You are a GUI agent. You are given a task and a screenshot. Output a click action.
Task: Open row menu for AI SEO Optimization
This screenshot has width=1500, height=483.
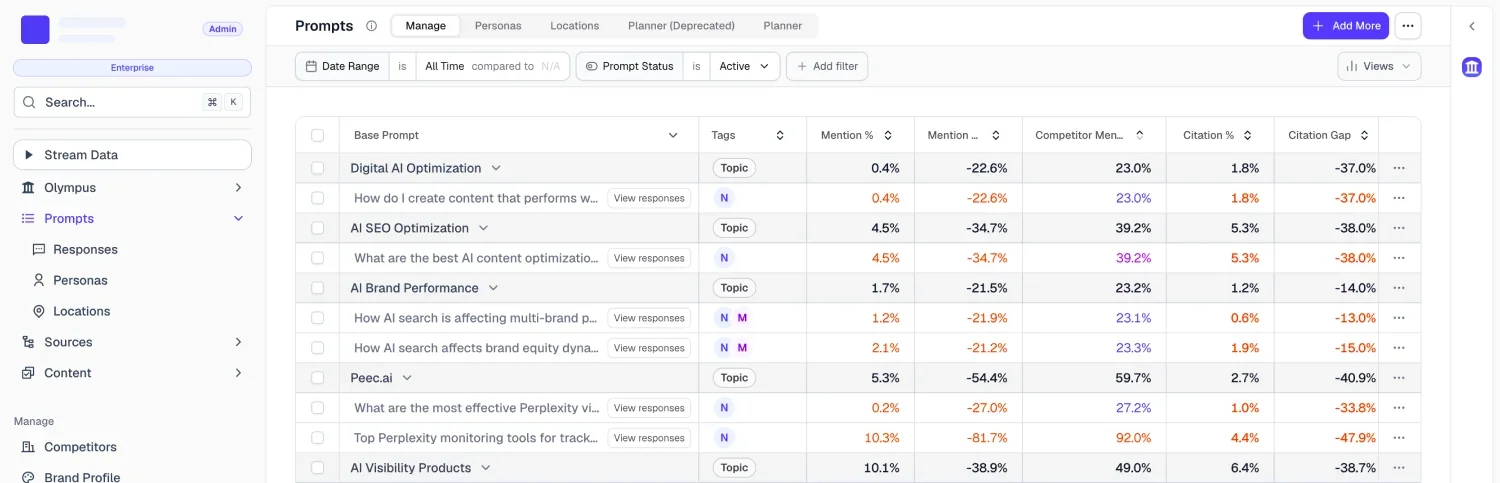tap(1399, 228)
